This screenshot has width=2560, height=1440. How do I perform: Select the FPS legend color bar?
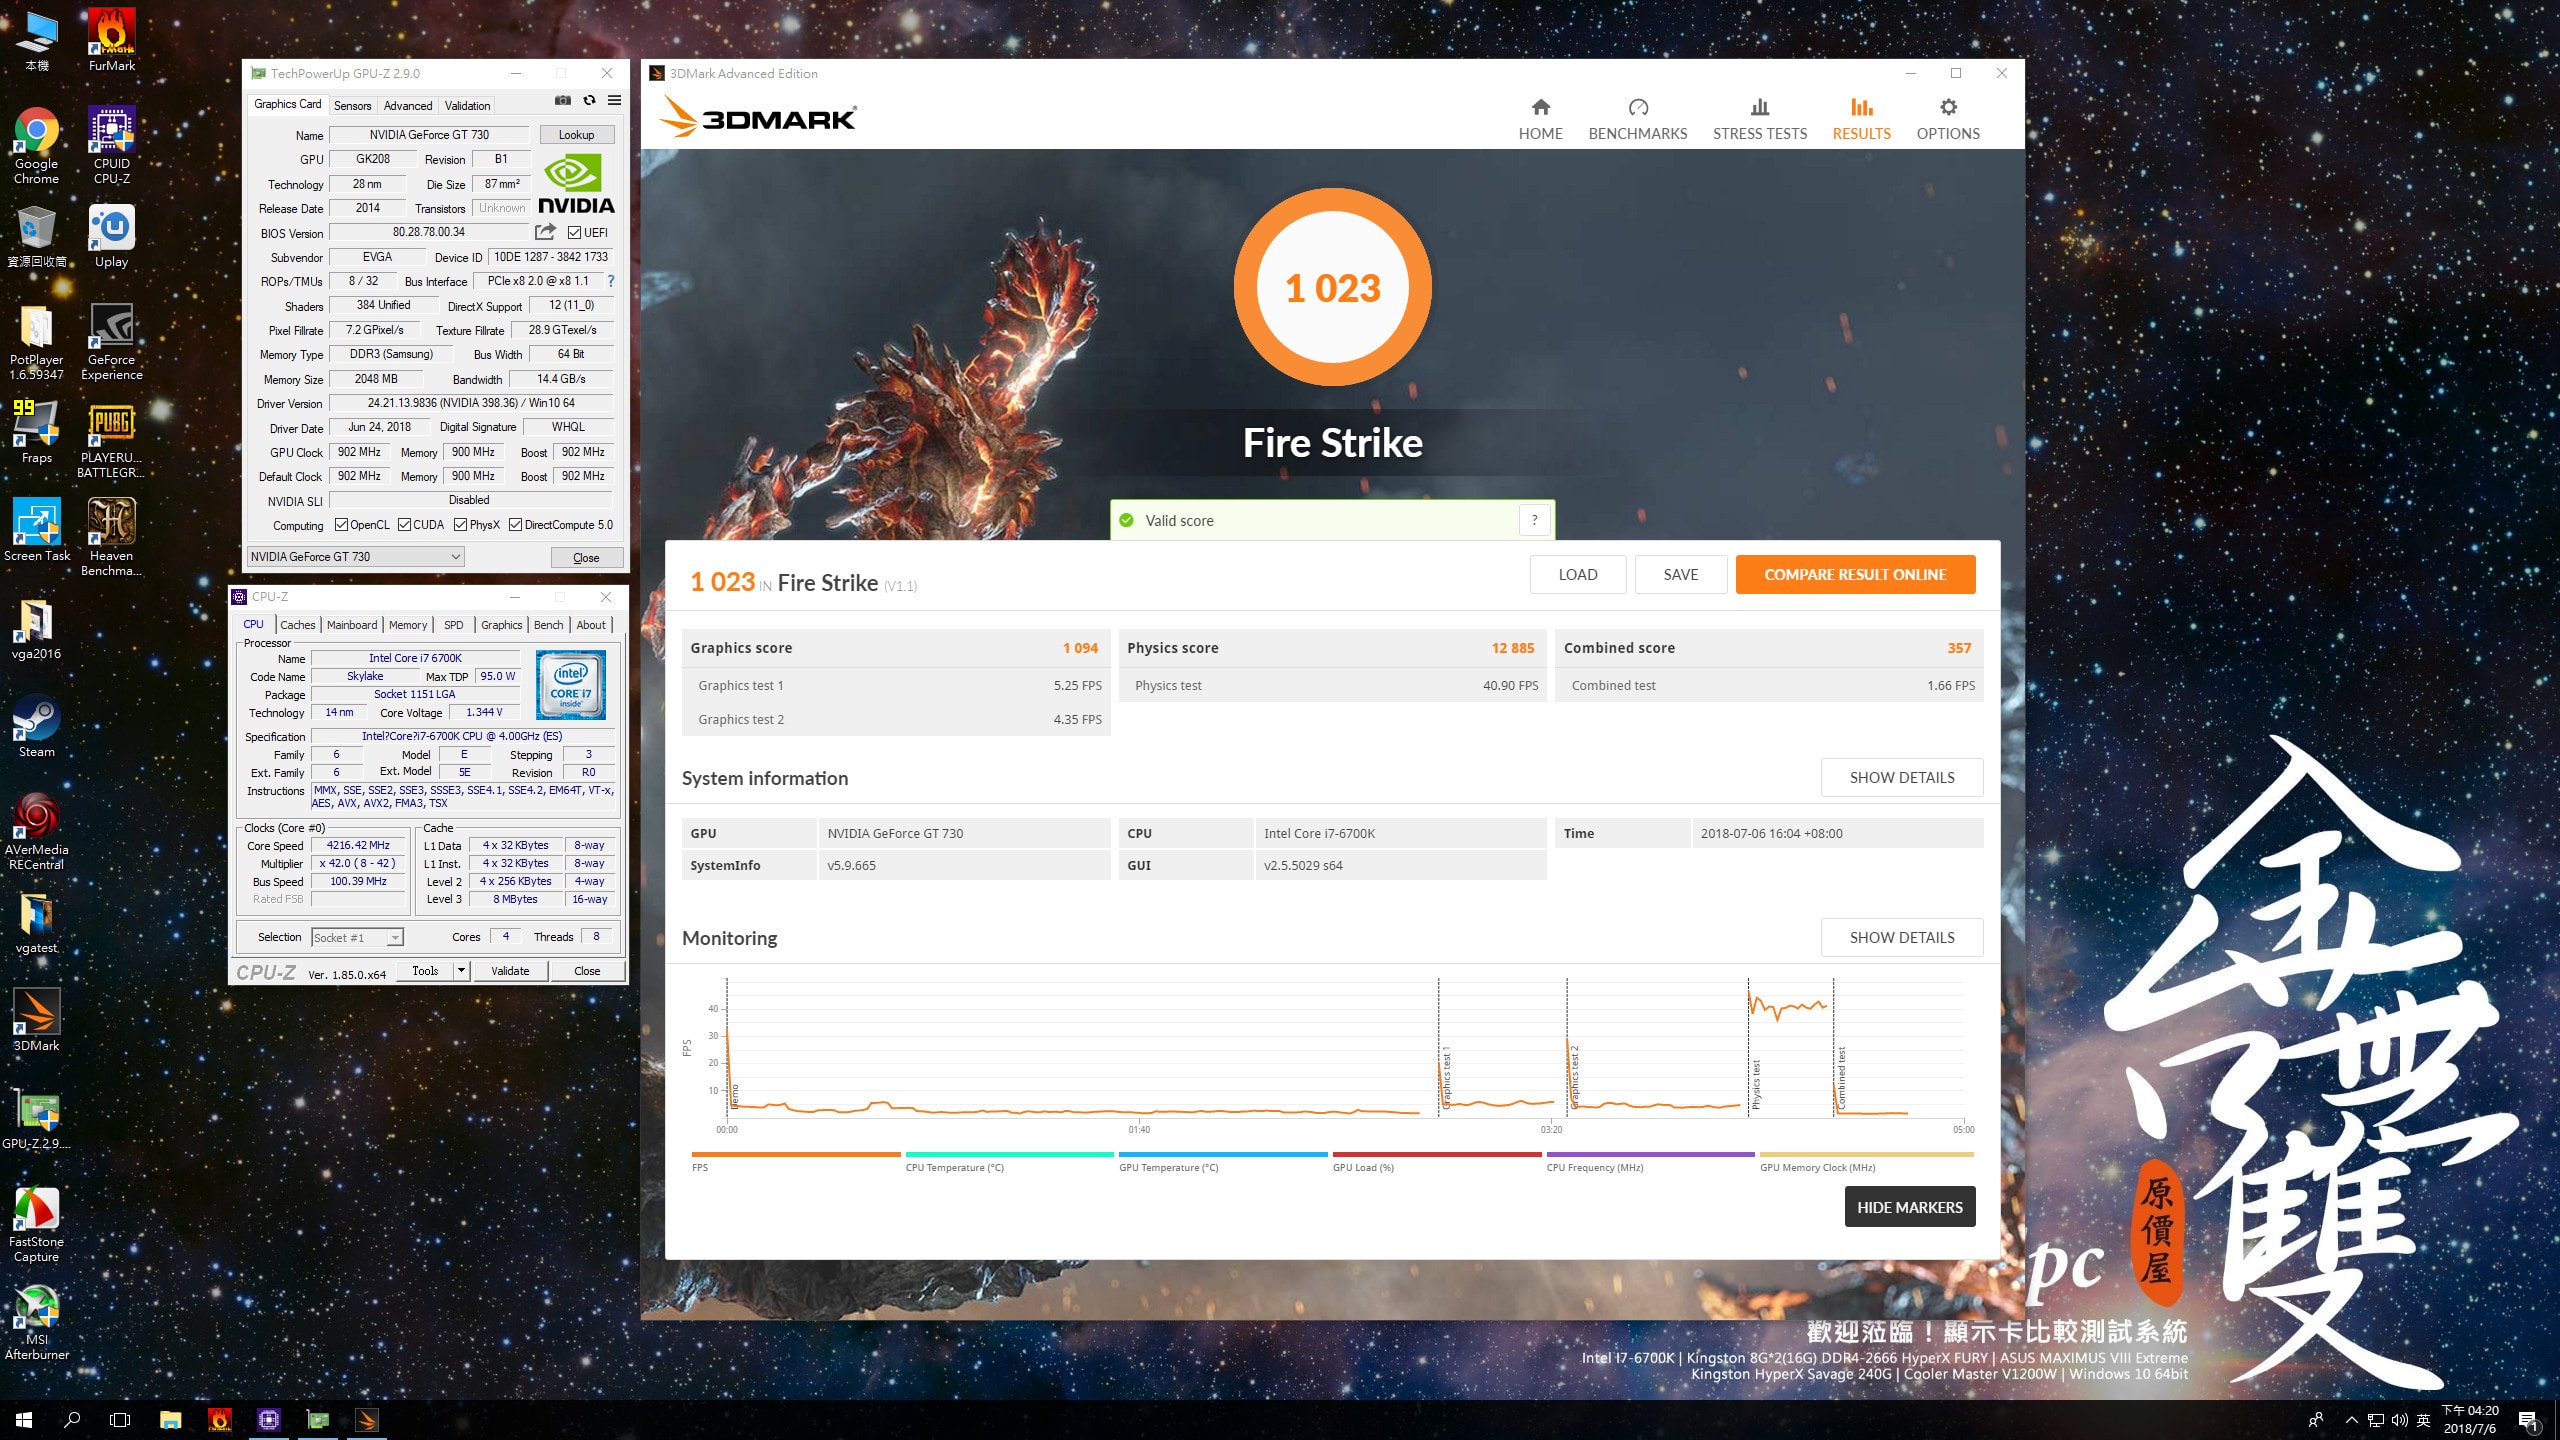[x=795, y=1154]
